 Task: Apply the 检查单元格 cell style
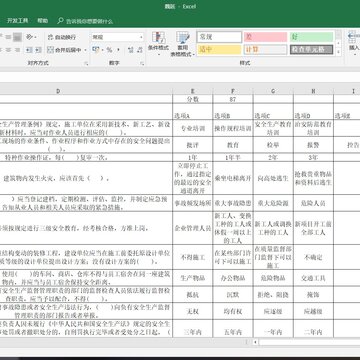(311, 50)
